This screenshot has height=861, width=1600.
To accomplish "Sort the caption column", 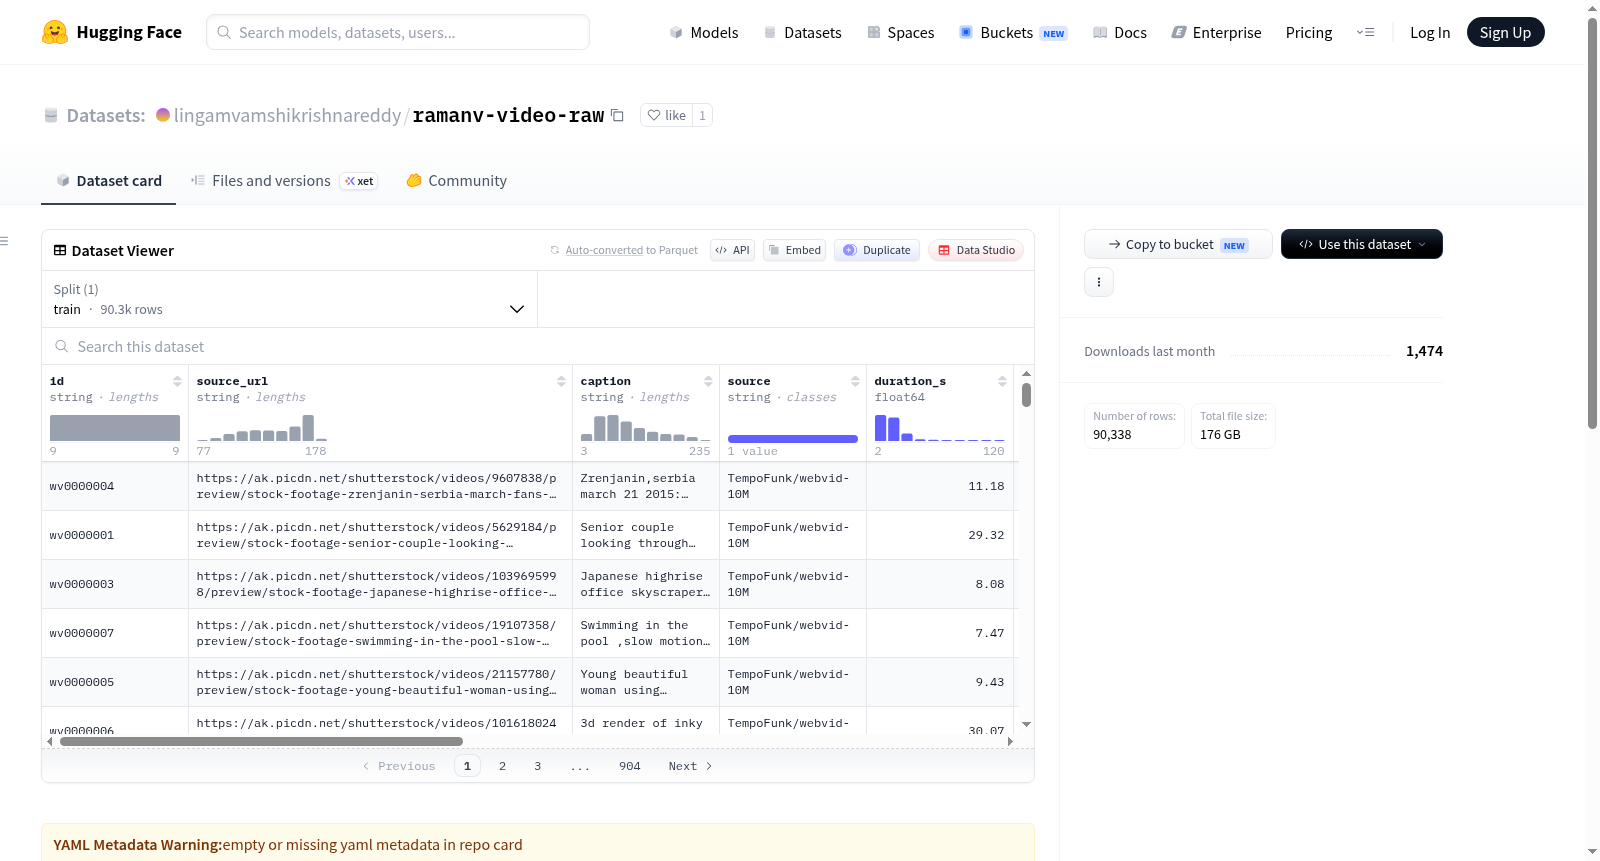I will click(x=708, y=381).
